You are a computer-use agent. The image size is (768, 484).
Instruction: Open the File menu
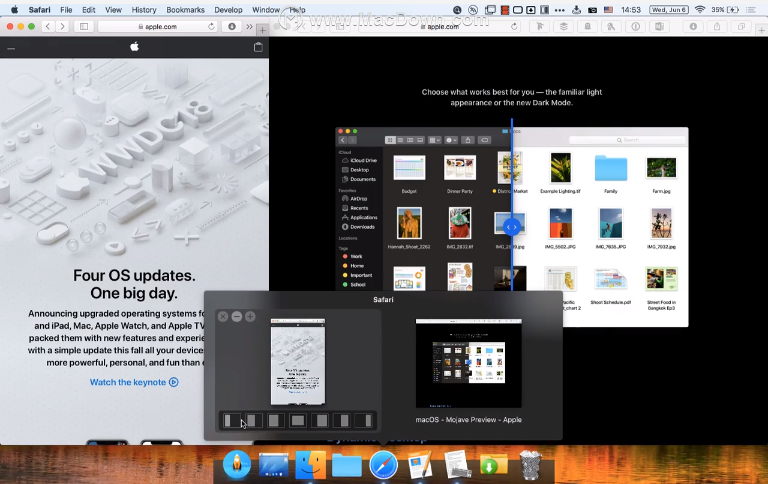pyautogui.click(x=66, y=10)
